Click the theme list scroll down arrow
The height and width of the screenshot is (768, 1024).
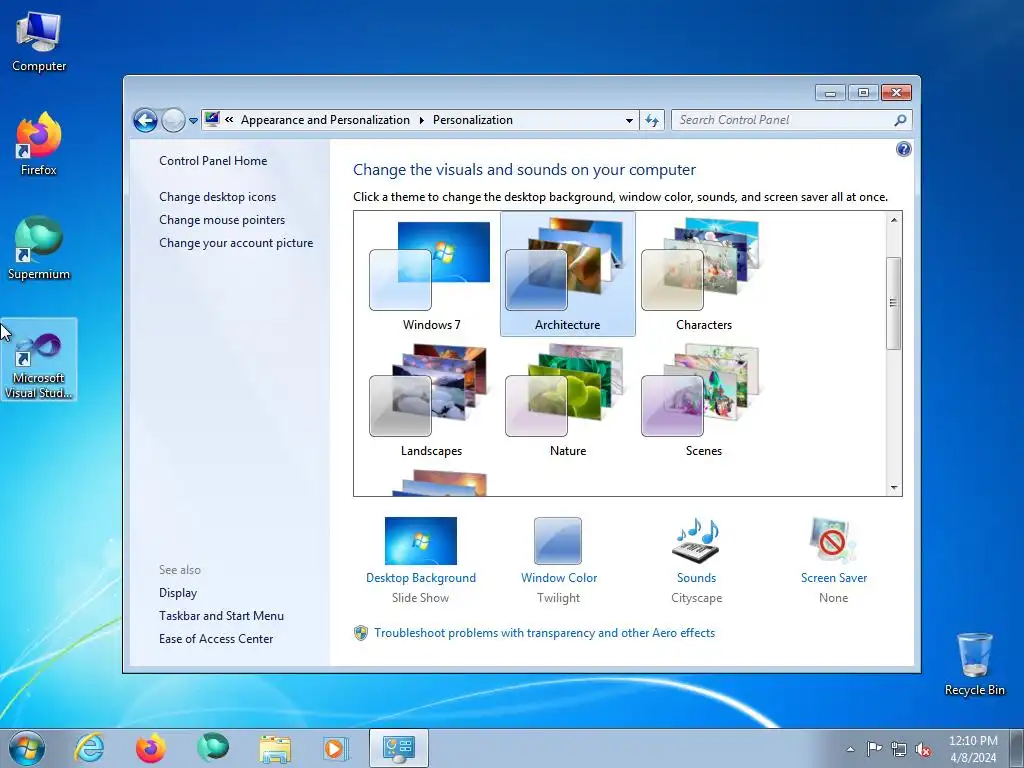893,488
